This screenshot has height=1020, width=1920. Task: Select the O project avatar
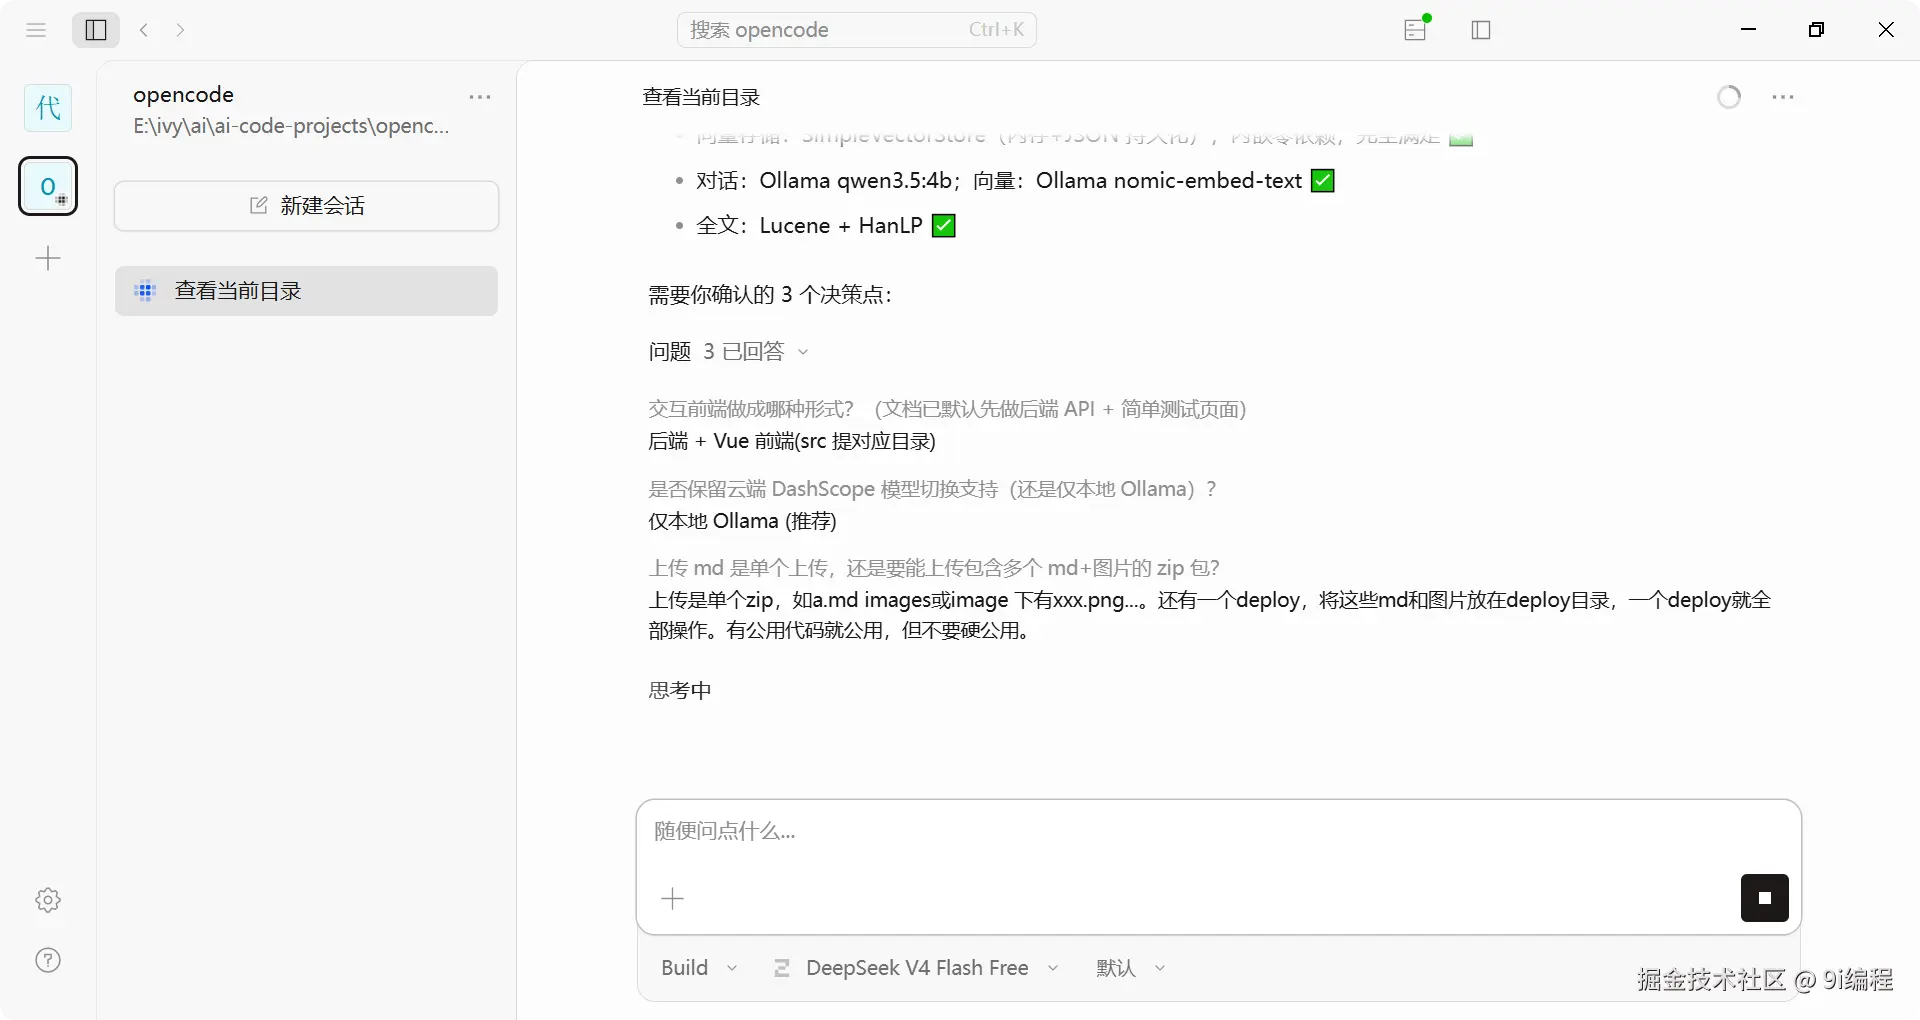[48, 186]
